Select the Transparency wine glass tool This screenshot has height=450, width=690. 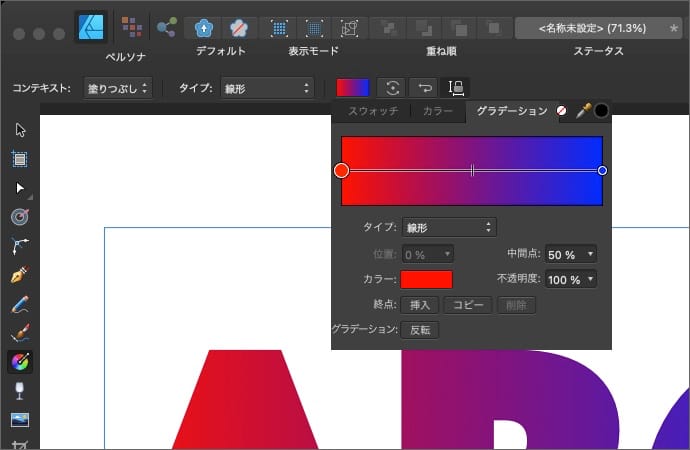pos(19,391)
